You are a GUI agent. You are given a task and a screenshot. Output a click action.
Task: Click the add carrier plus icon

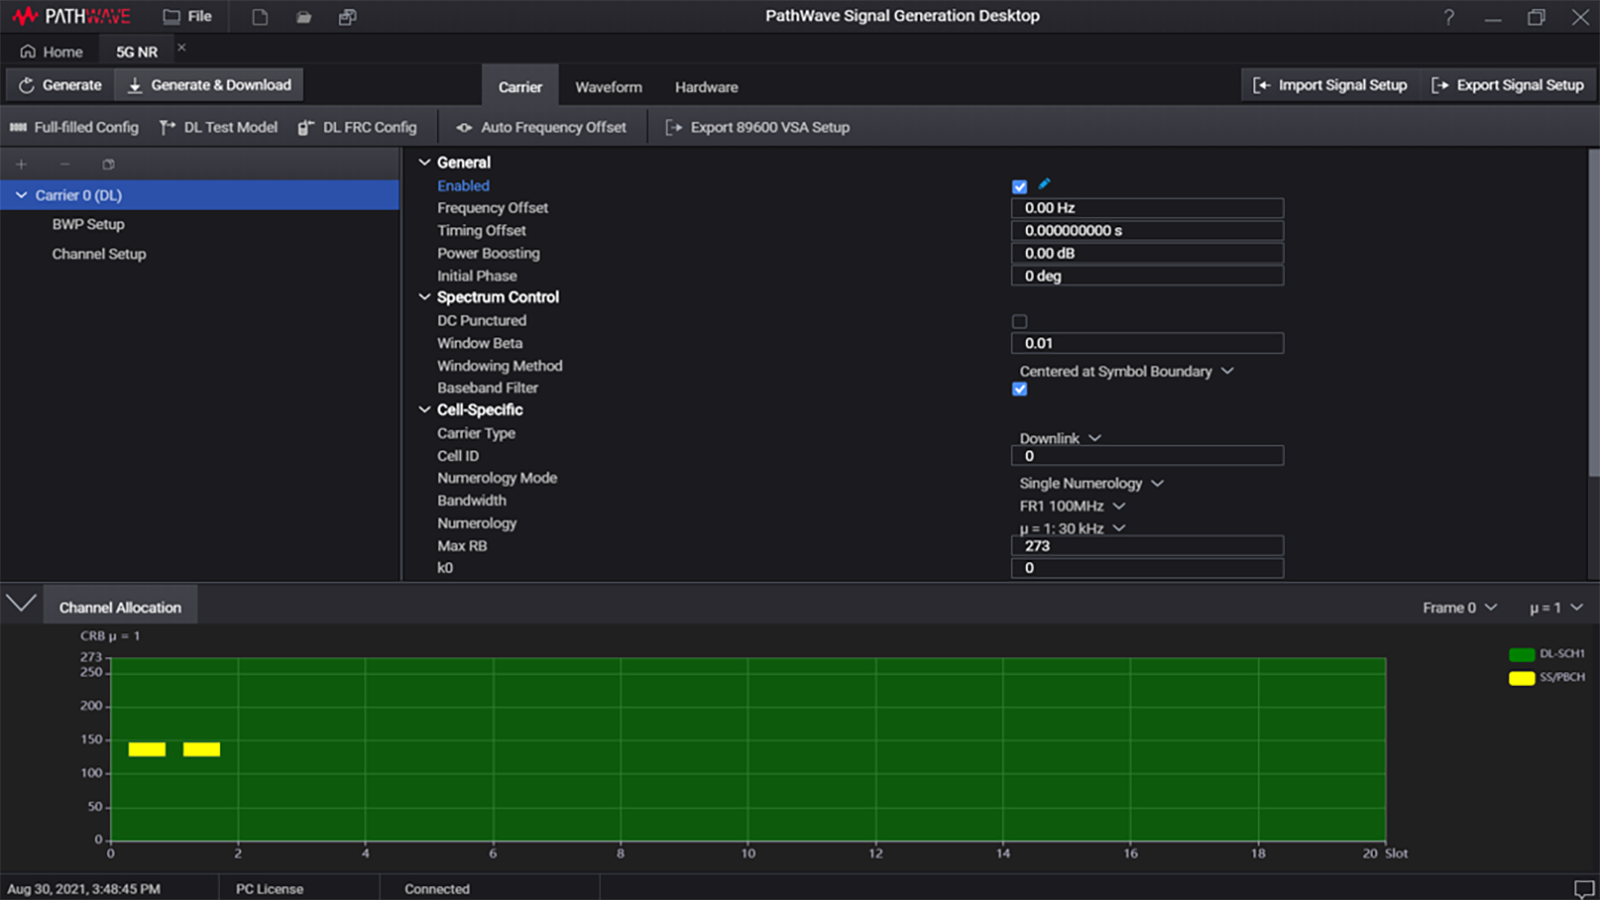pos(21,164)
